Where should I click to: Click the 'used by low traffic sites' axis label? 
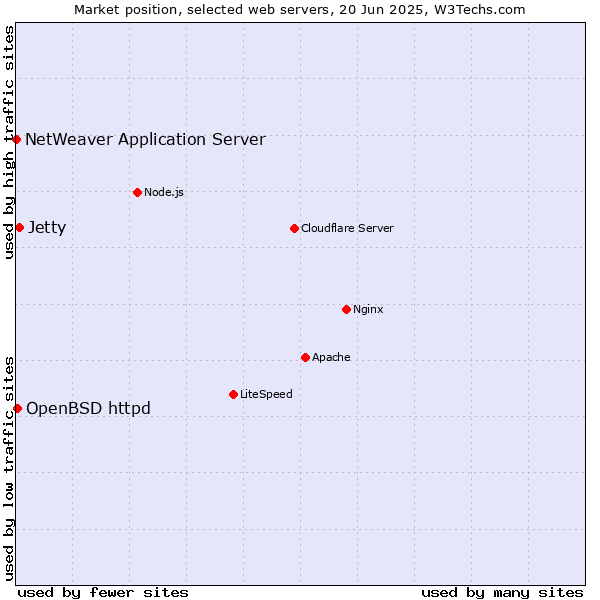[8, 469]
